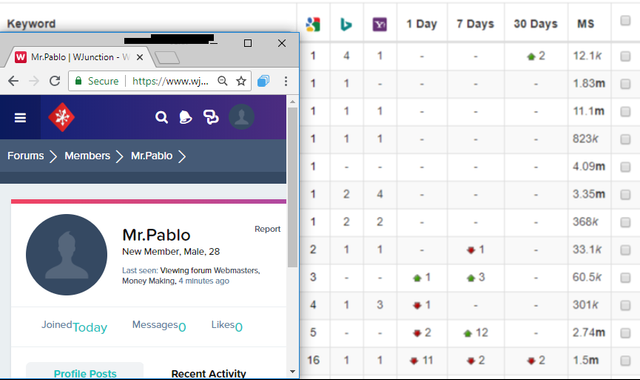The width and height of the screenshot is (640, 380).
Task: Select the Mr.Pablo | WJunction browser tab
Action: (x=79, y=57)
